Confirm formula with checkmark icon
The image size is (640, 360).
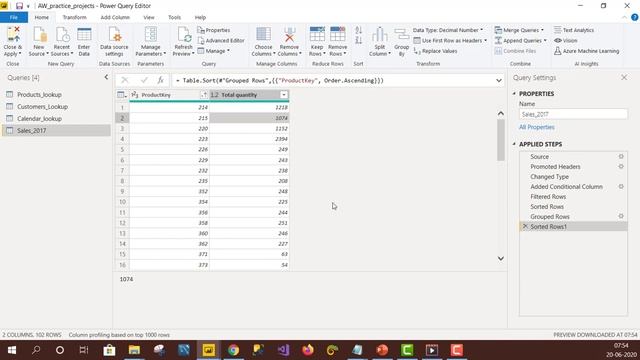tap(144, 80)
